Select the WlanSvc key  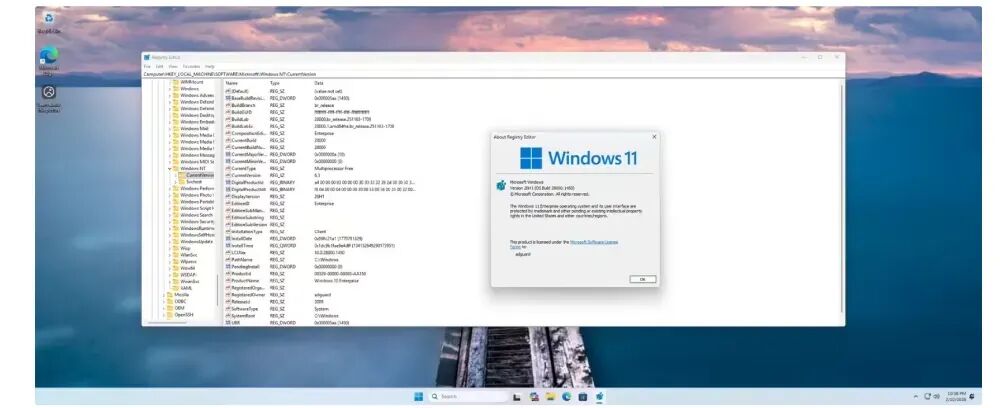tap(189, 255)
